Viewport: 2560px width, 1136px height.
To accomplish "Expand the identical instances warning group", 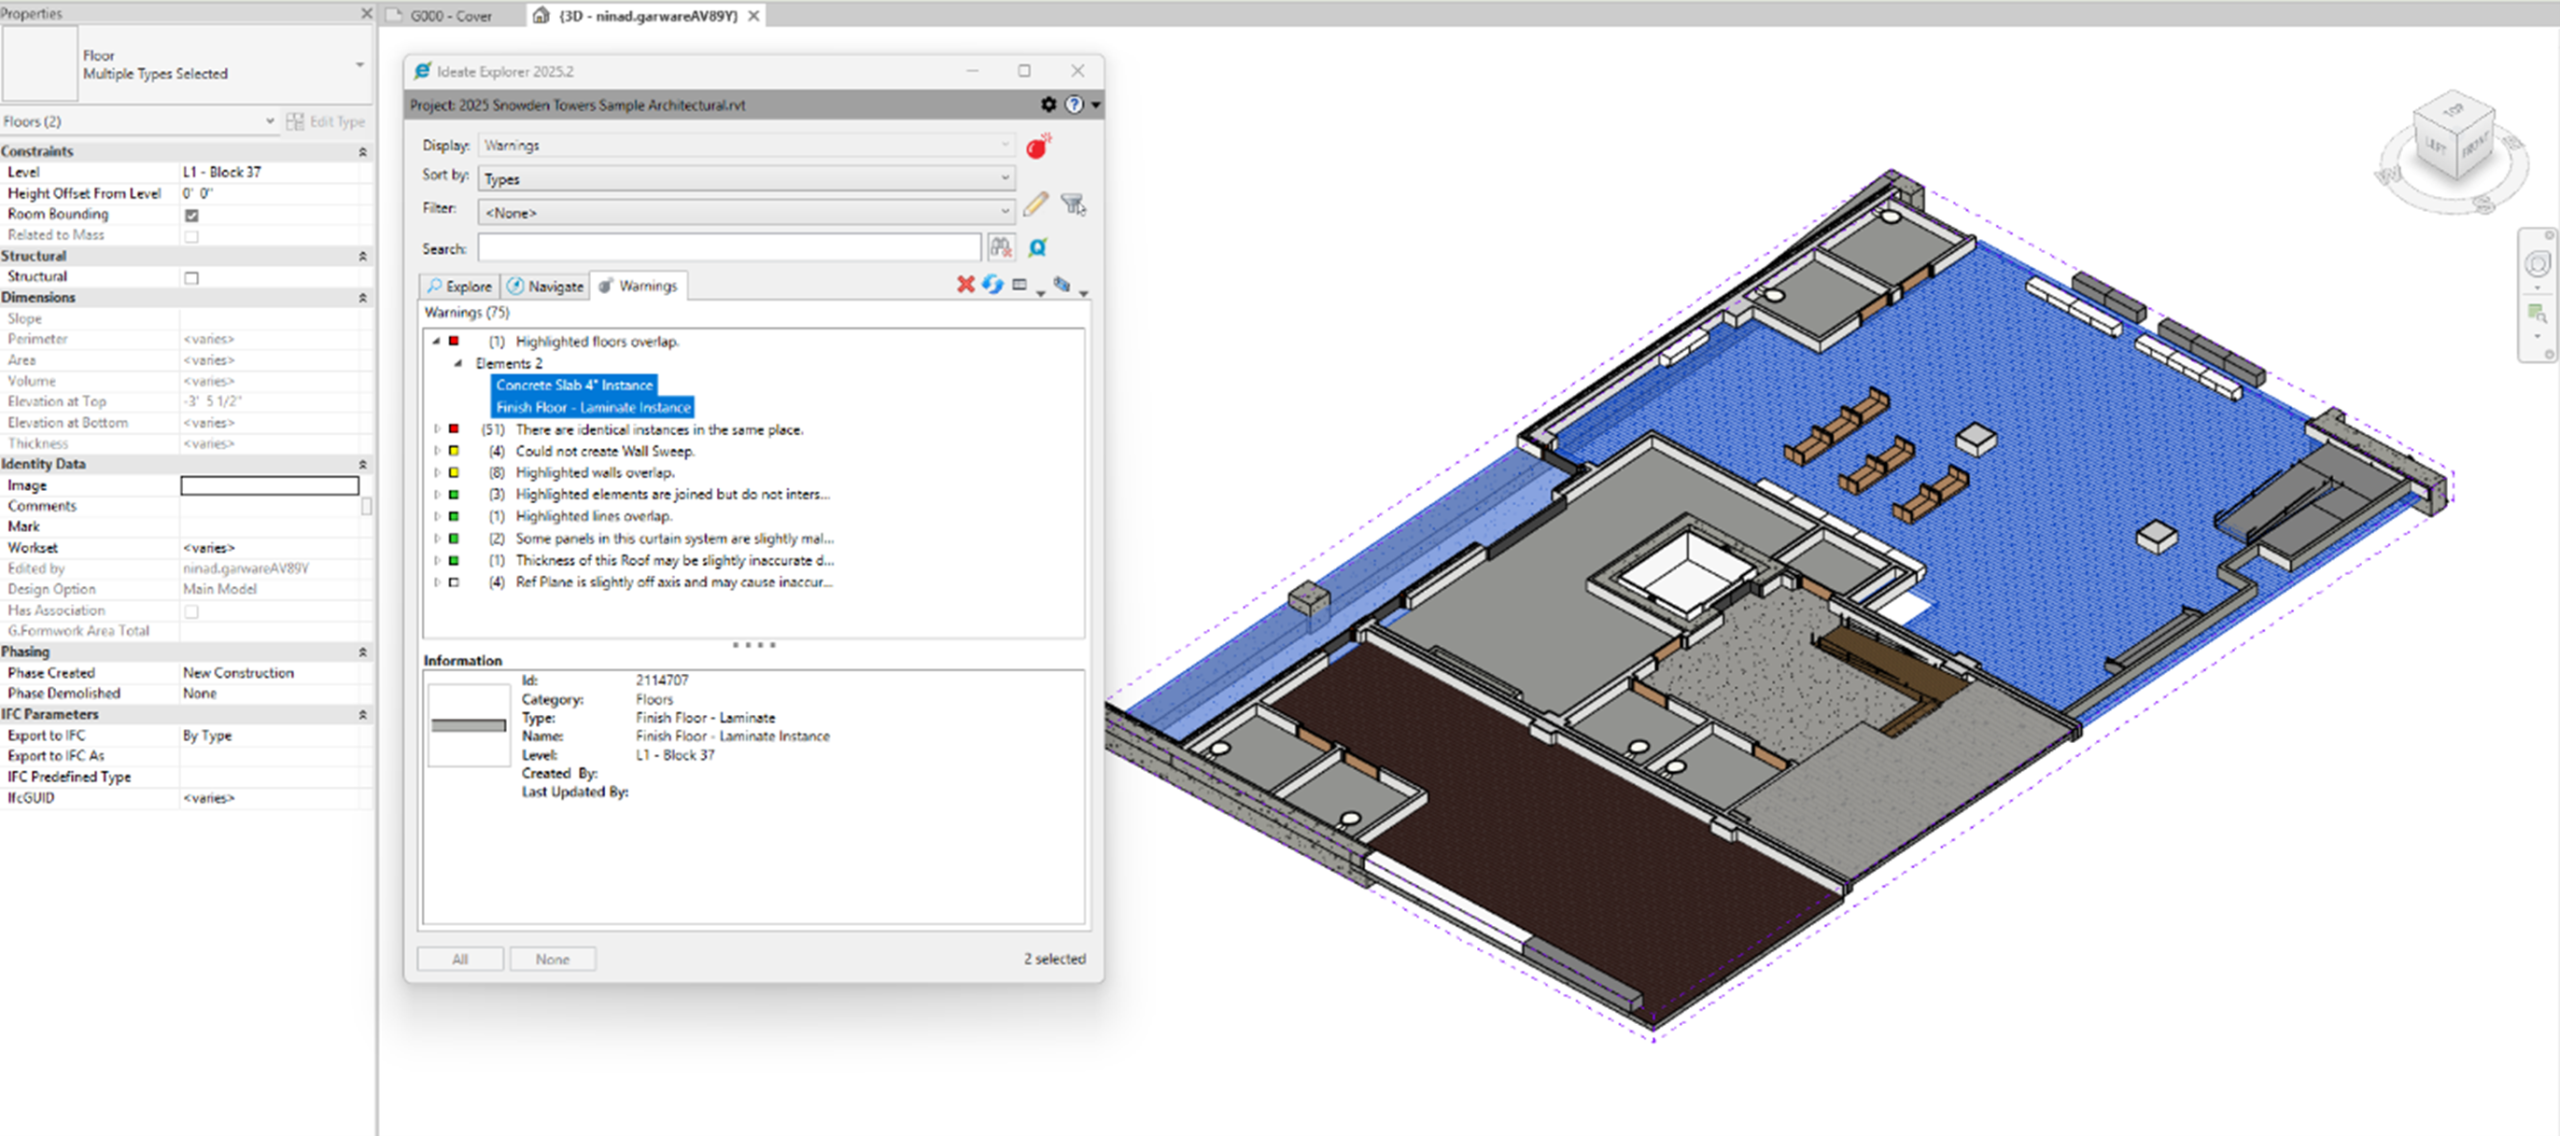I will [437, 429].
